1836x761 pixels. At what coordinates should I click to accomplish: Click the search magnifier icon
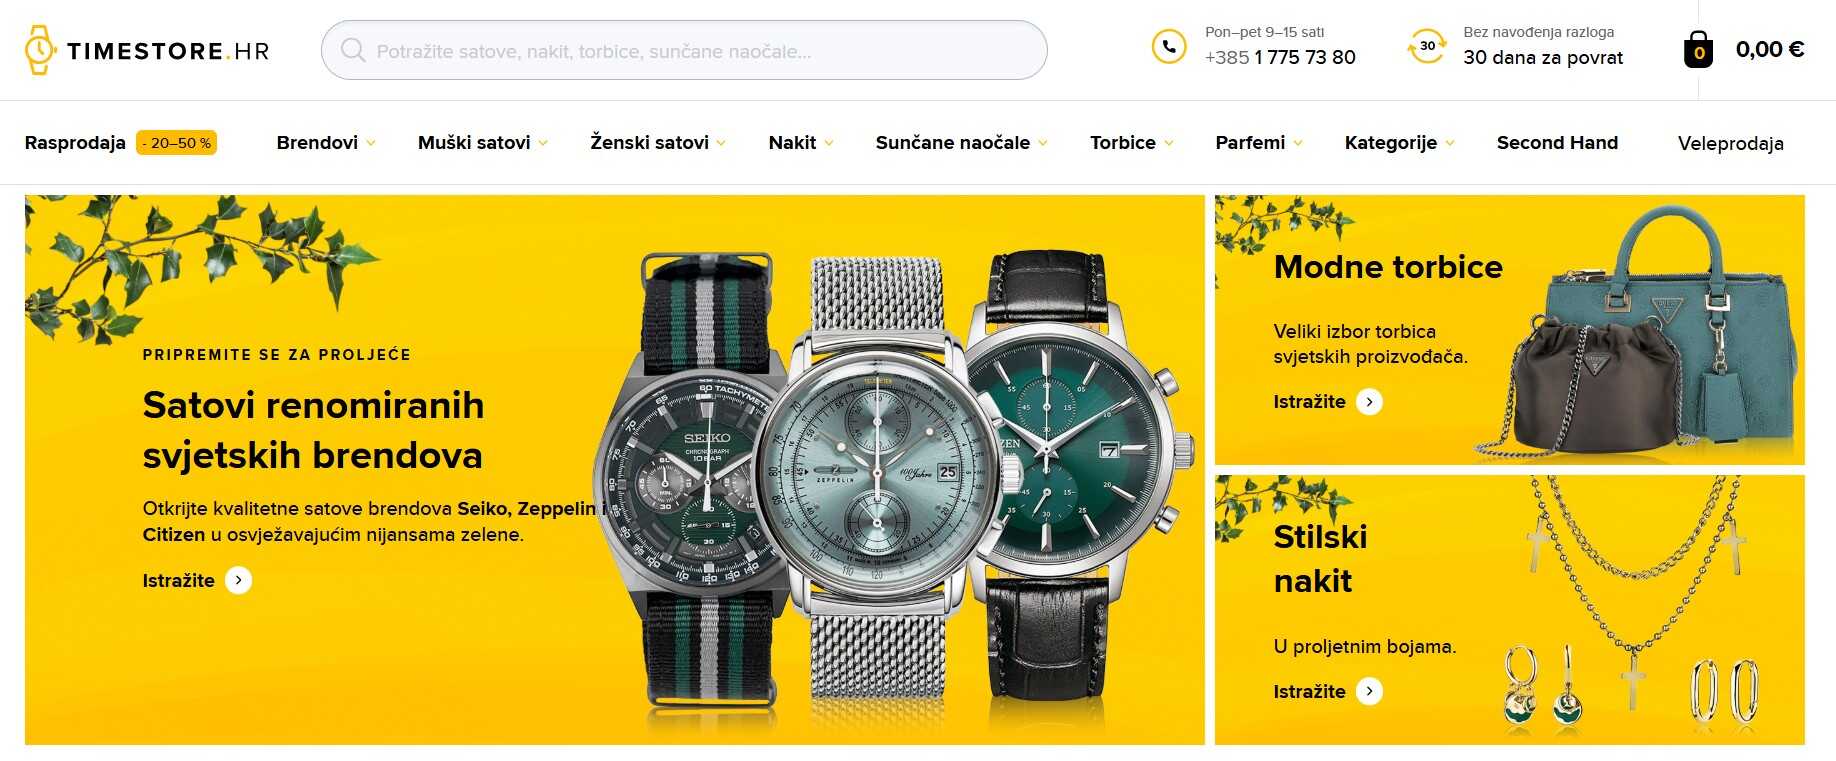353,50
